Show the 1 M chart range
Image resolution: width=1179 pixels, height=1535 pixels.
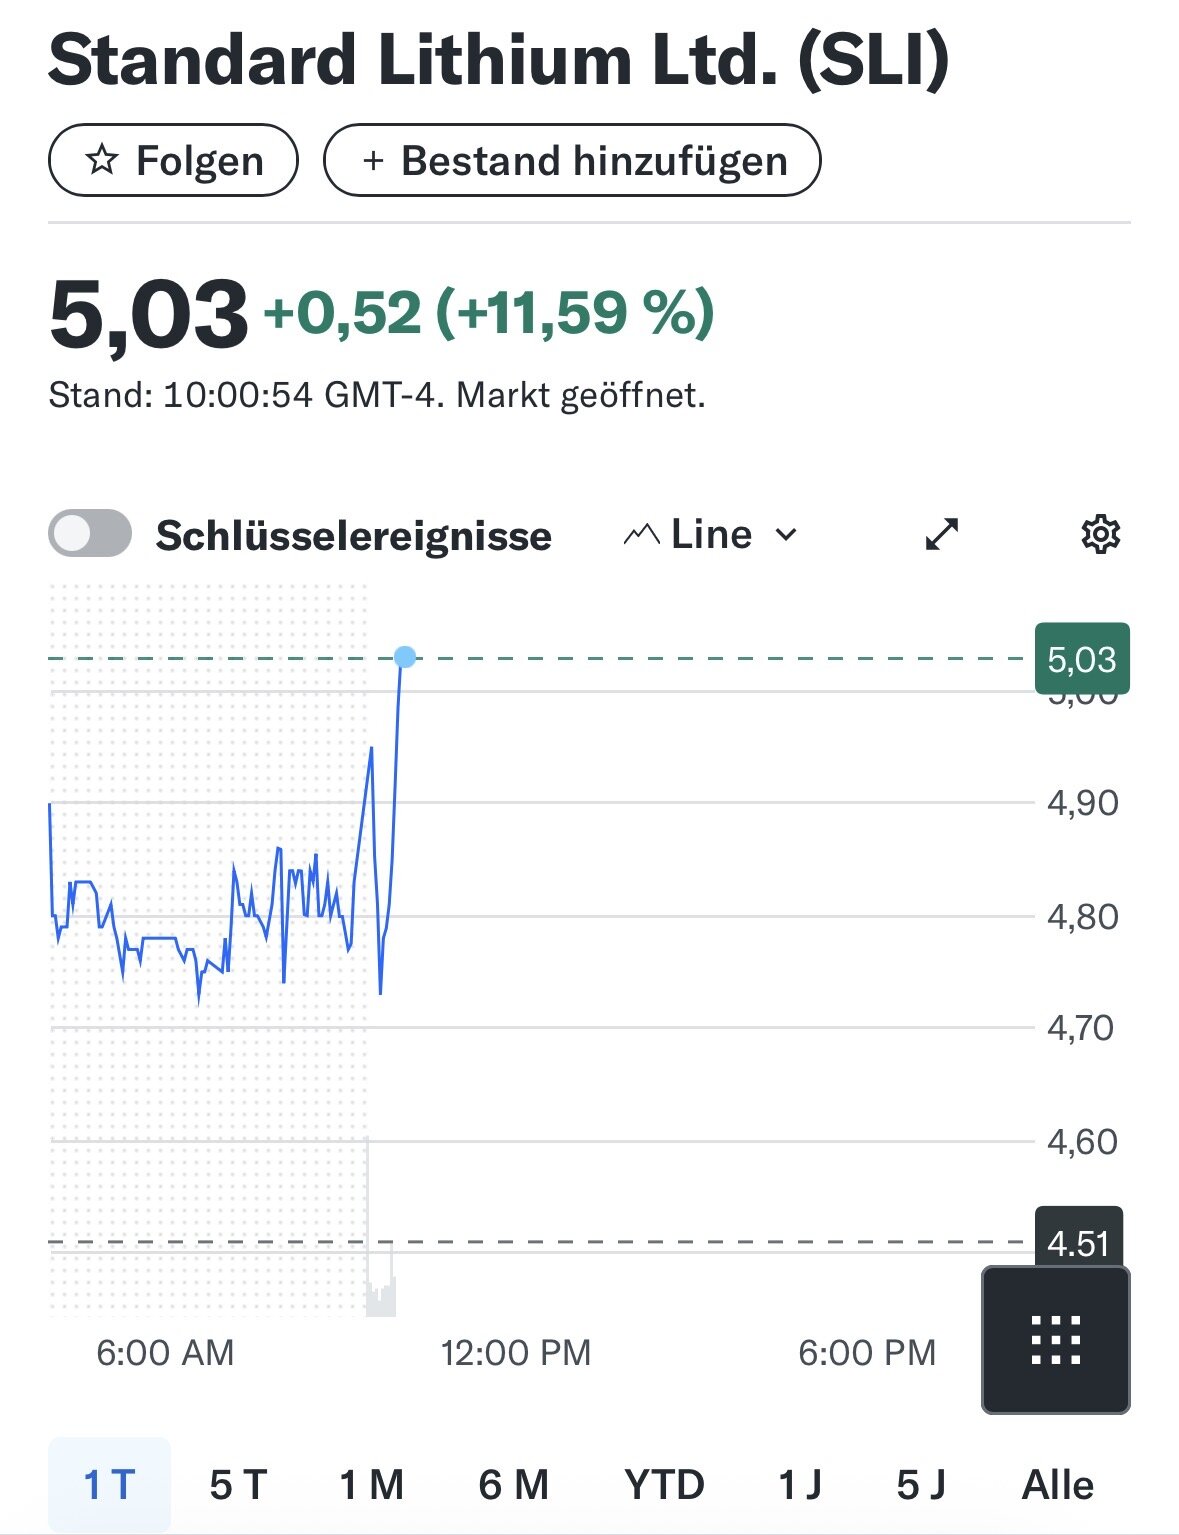pos(371,1485)
